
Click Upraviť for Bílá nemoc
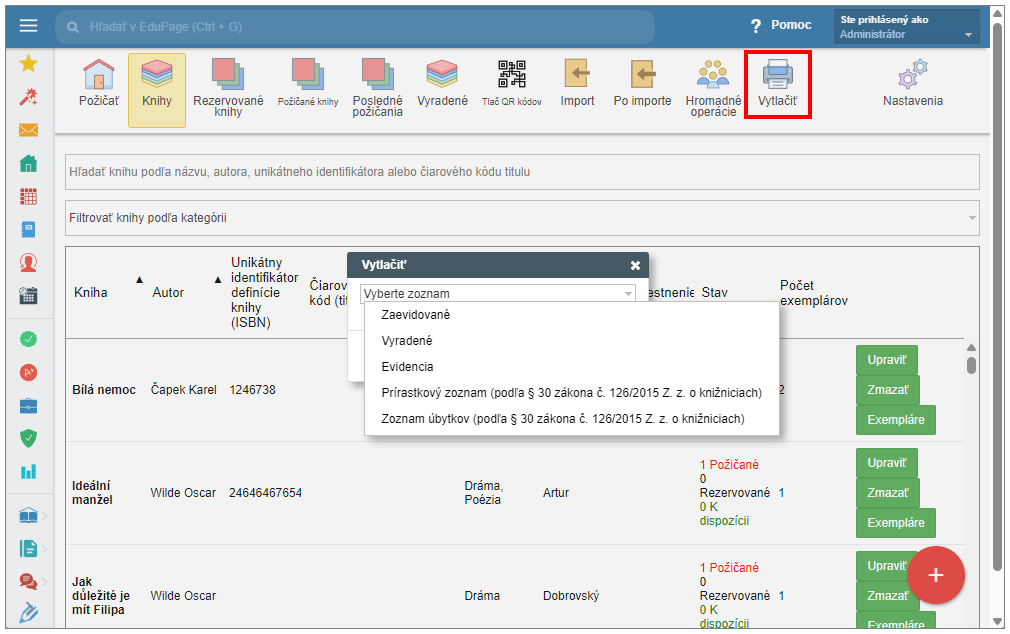point(886,359)
